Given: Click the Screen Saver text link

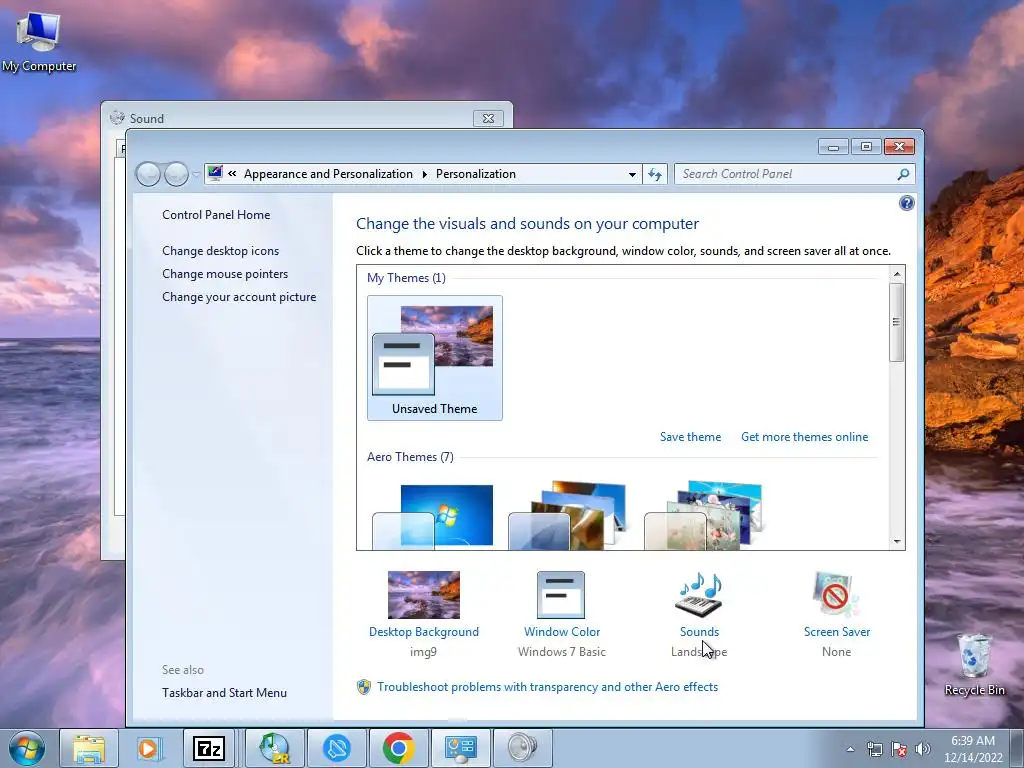Looking at the screenshot, I should 837,632.
